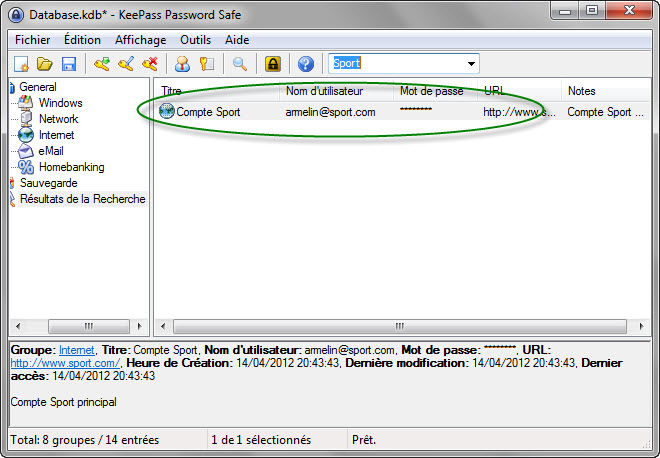Open search with the magnifying glass icon

(240, 64)
